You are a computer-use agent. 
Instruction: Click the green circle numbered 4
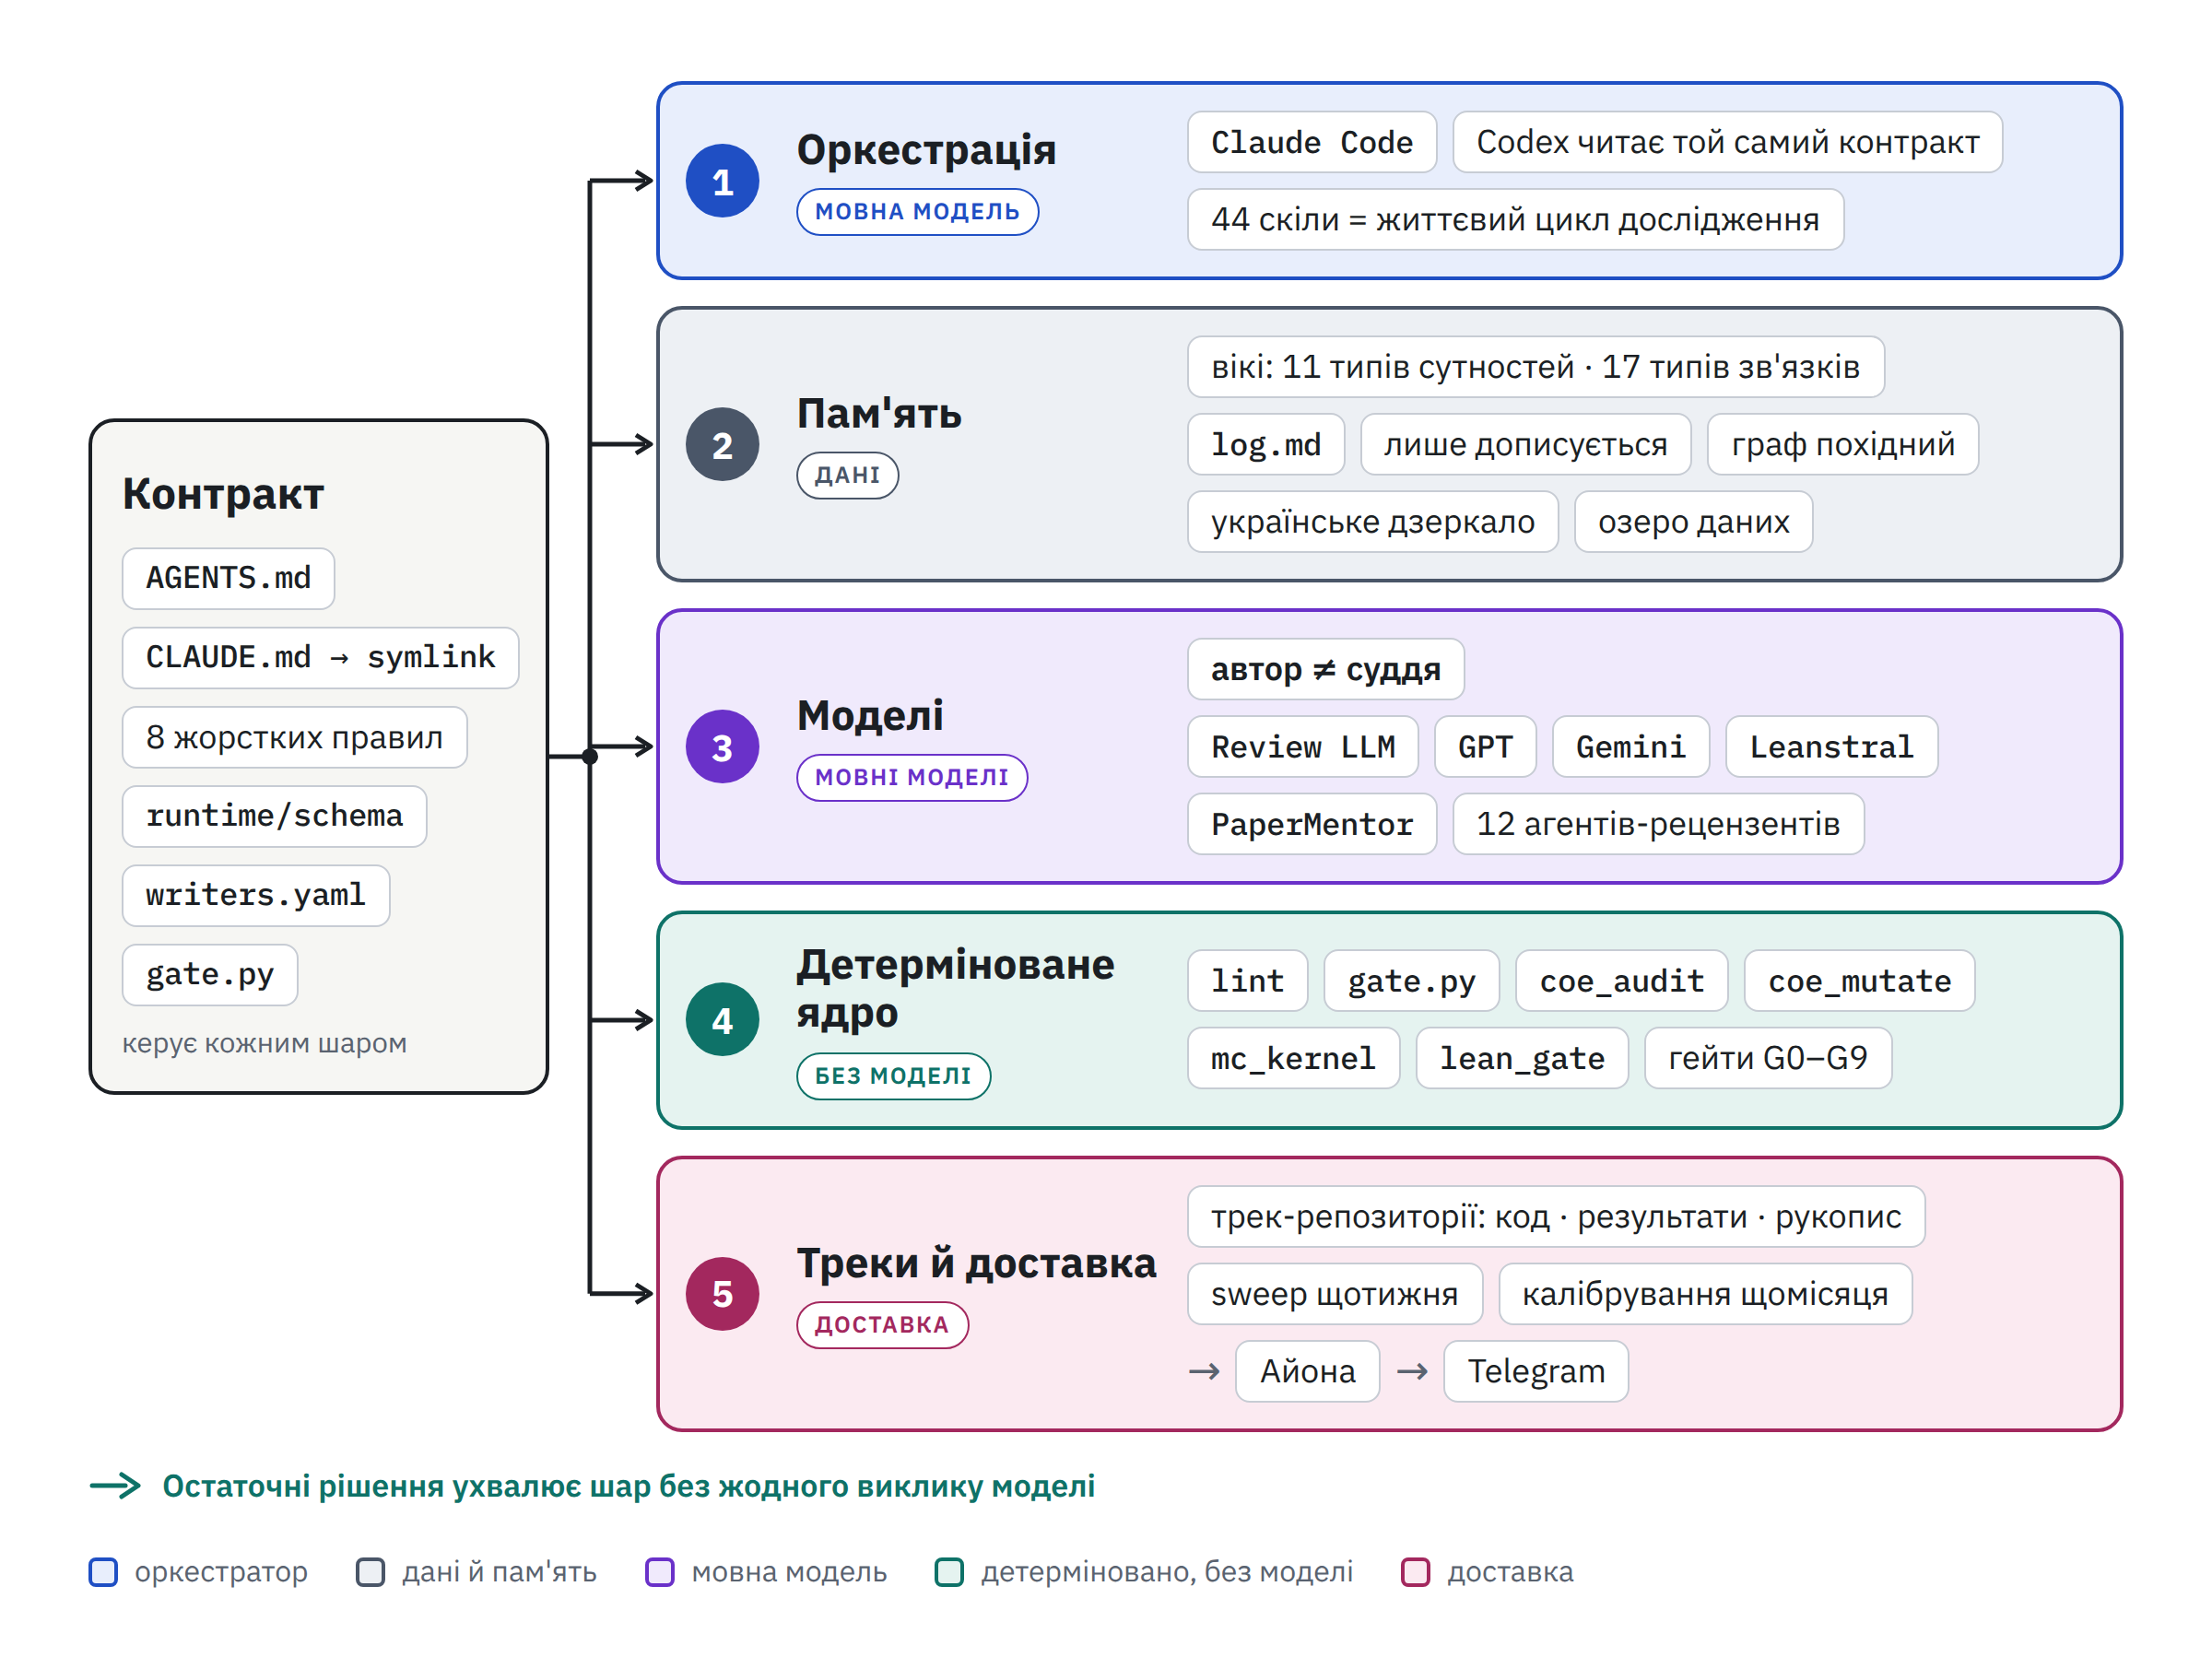pos(722,1019)
